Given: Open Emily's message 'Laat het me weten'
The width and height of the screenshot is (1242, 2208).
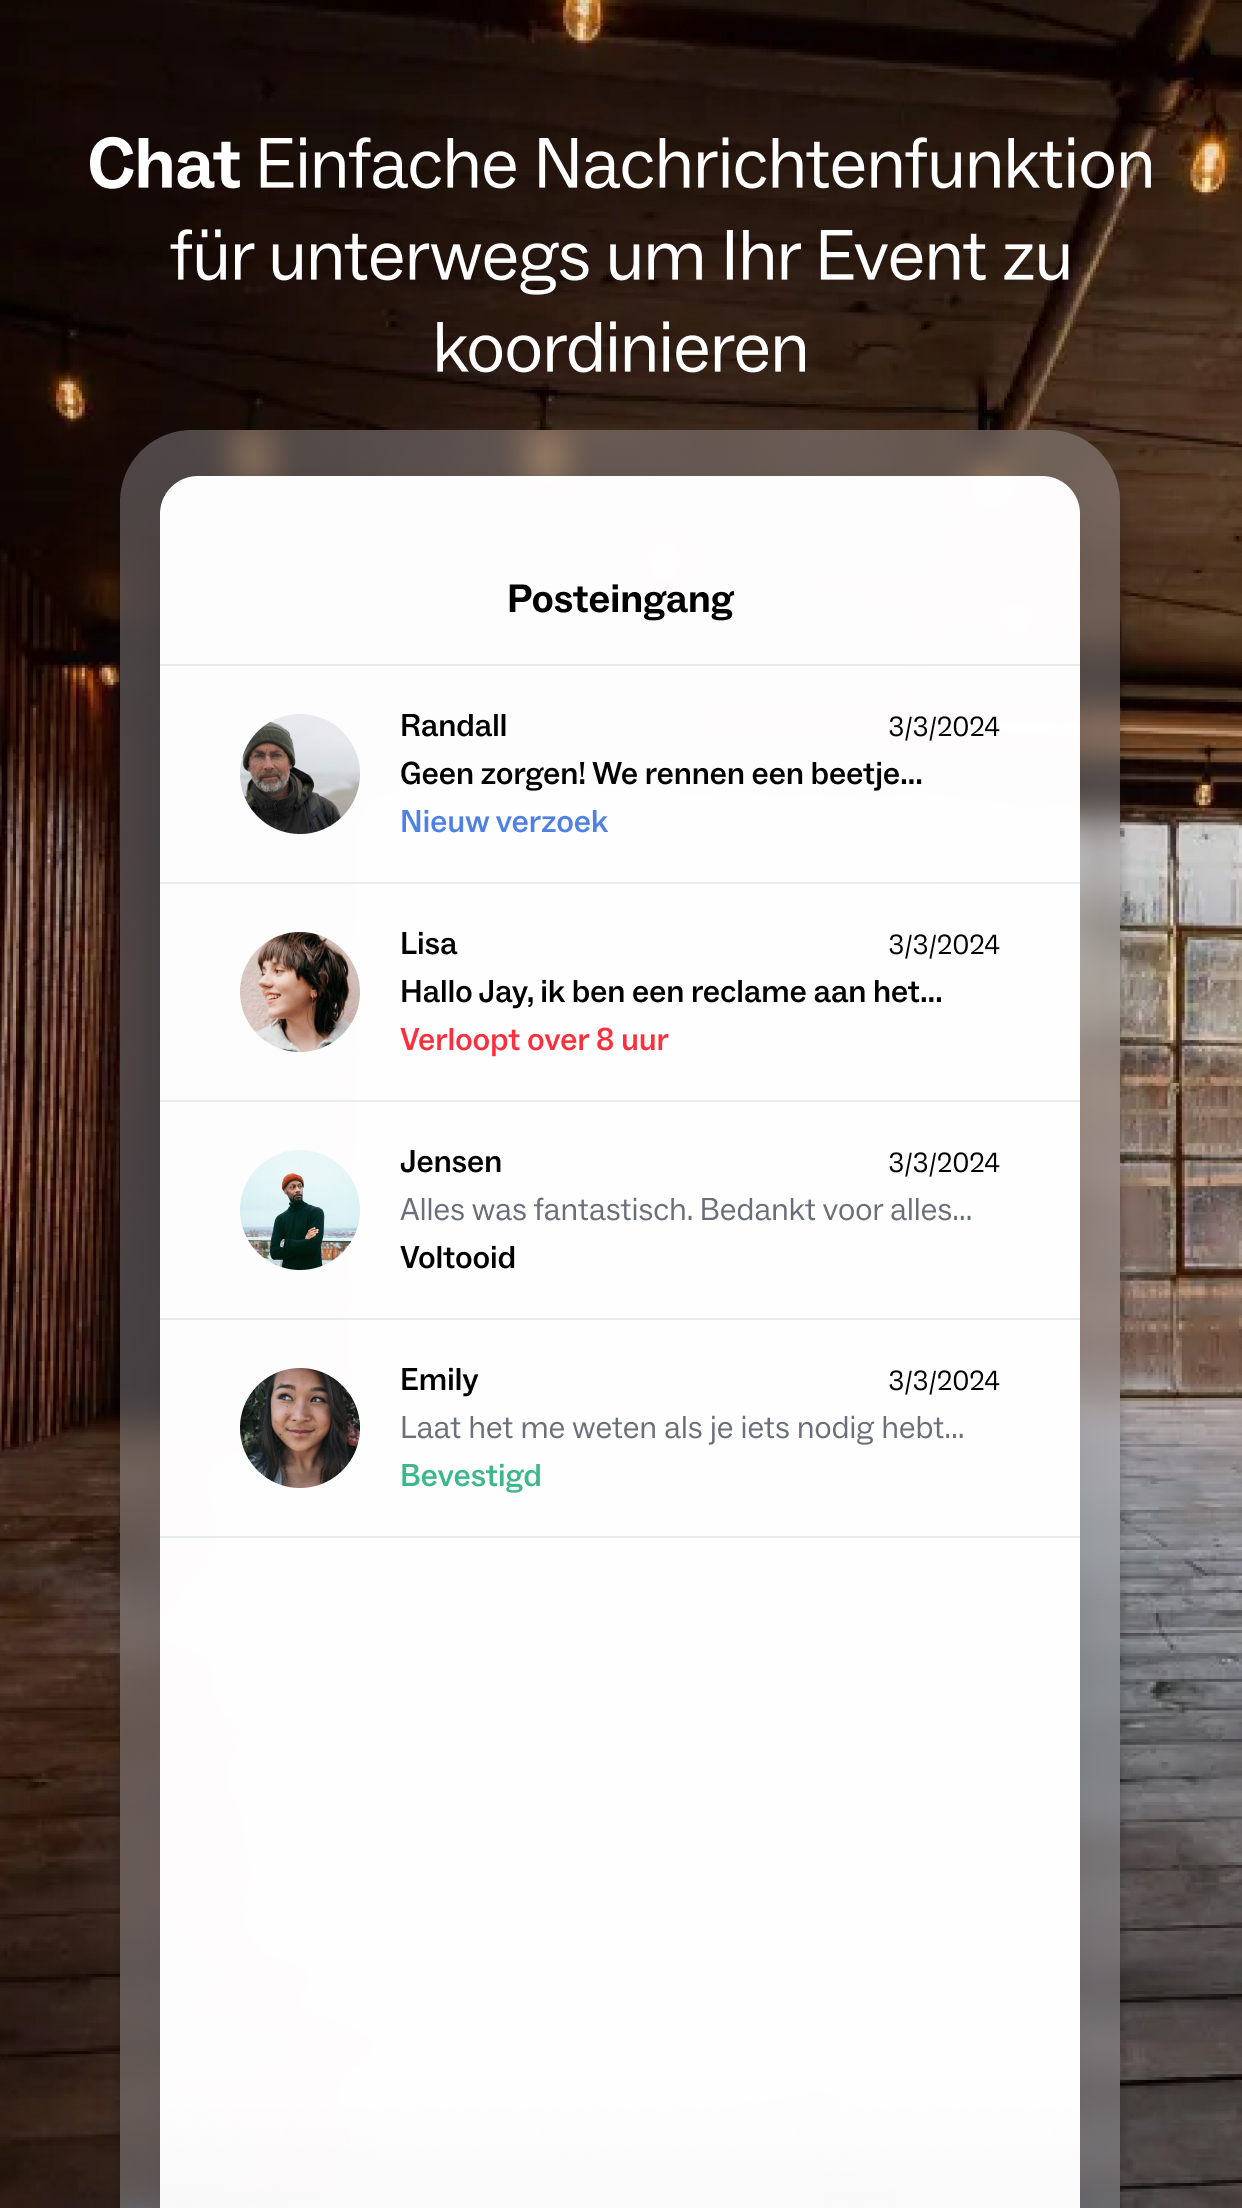Looking at the screenshot, I should (682, 1428).
